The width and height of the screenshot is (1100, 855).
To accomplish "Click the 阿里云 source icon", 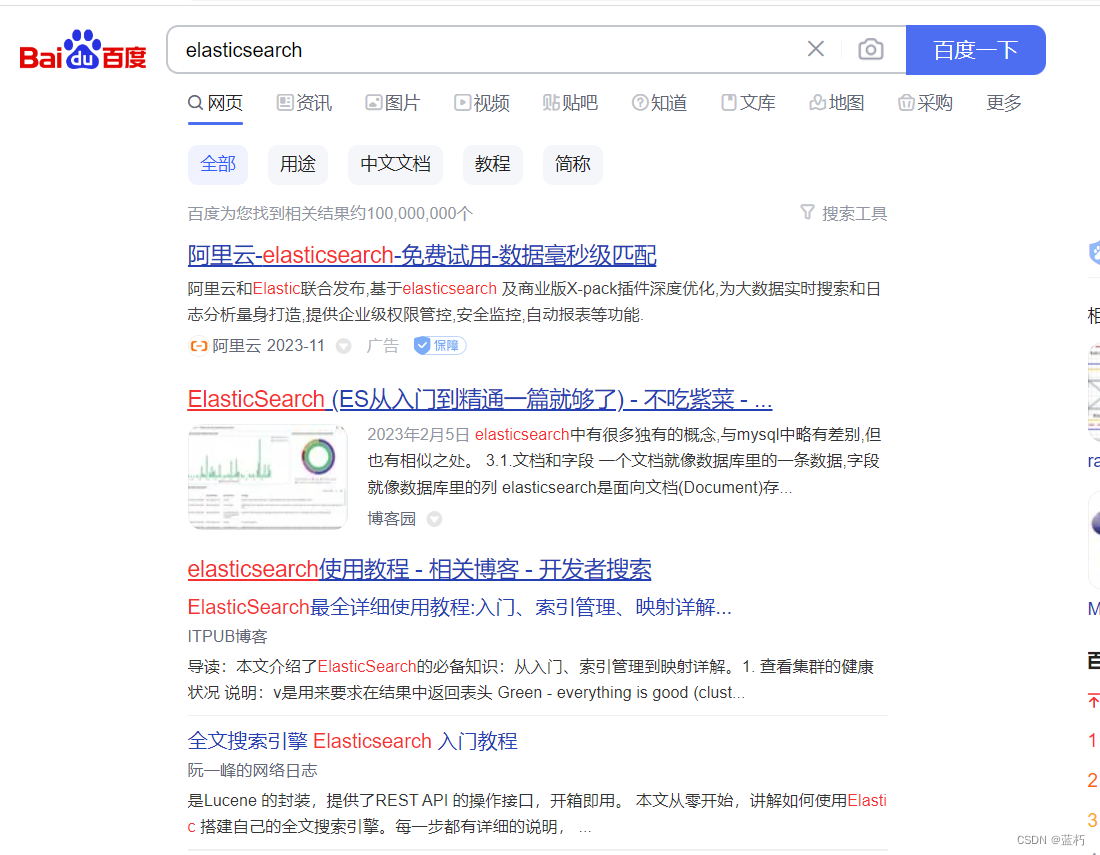I will click(199, 346).
